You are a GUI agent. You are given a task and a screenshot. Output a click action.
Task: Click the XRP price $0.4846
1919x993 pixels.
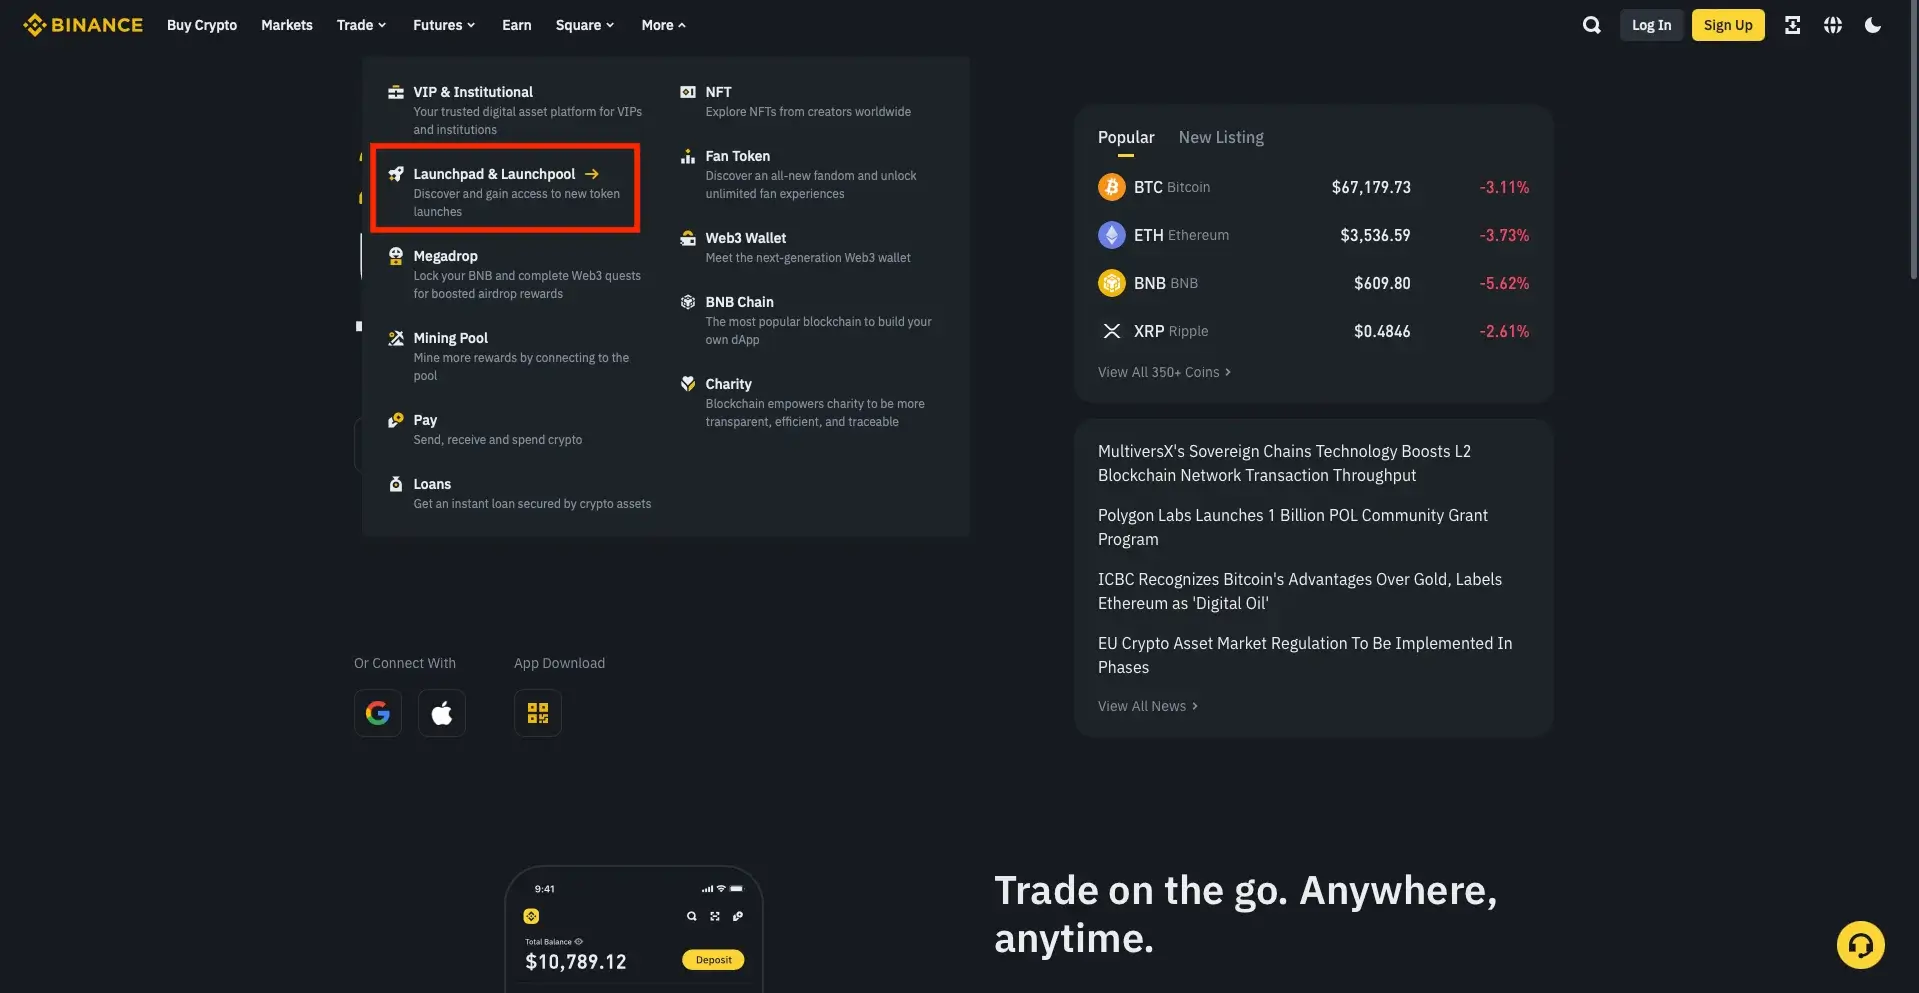tap(1382, 331)
